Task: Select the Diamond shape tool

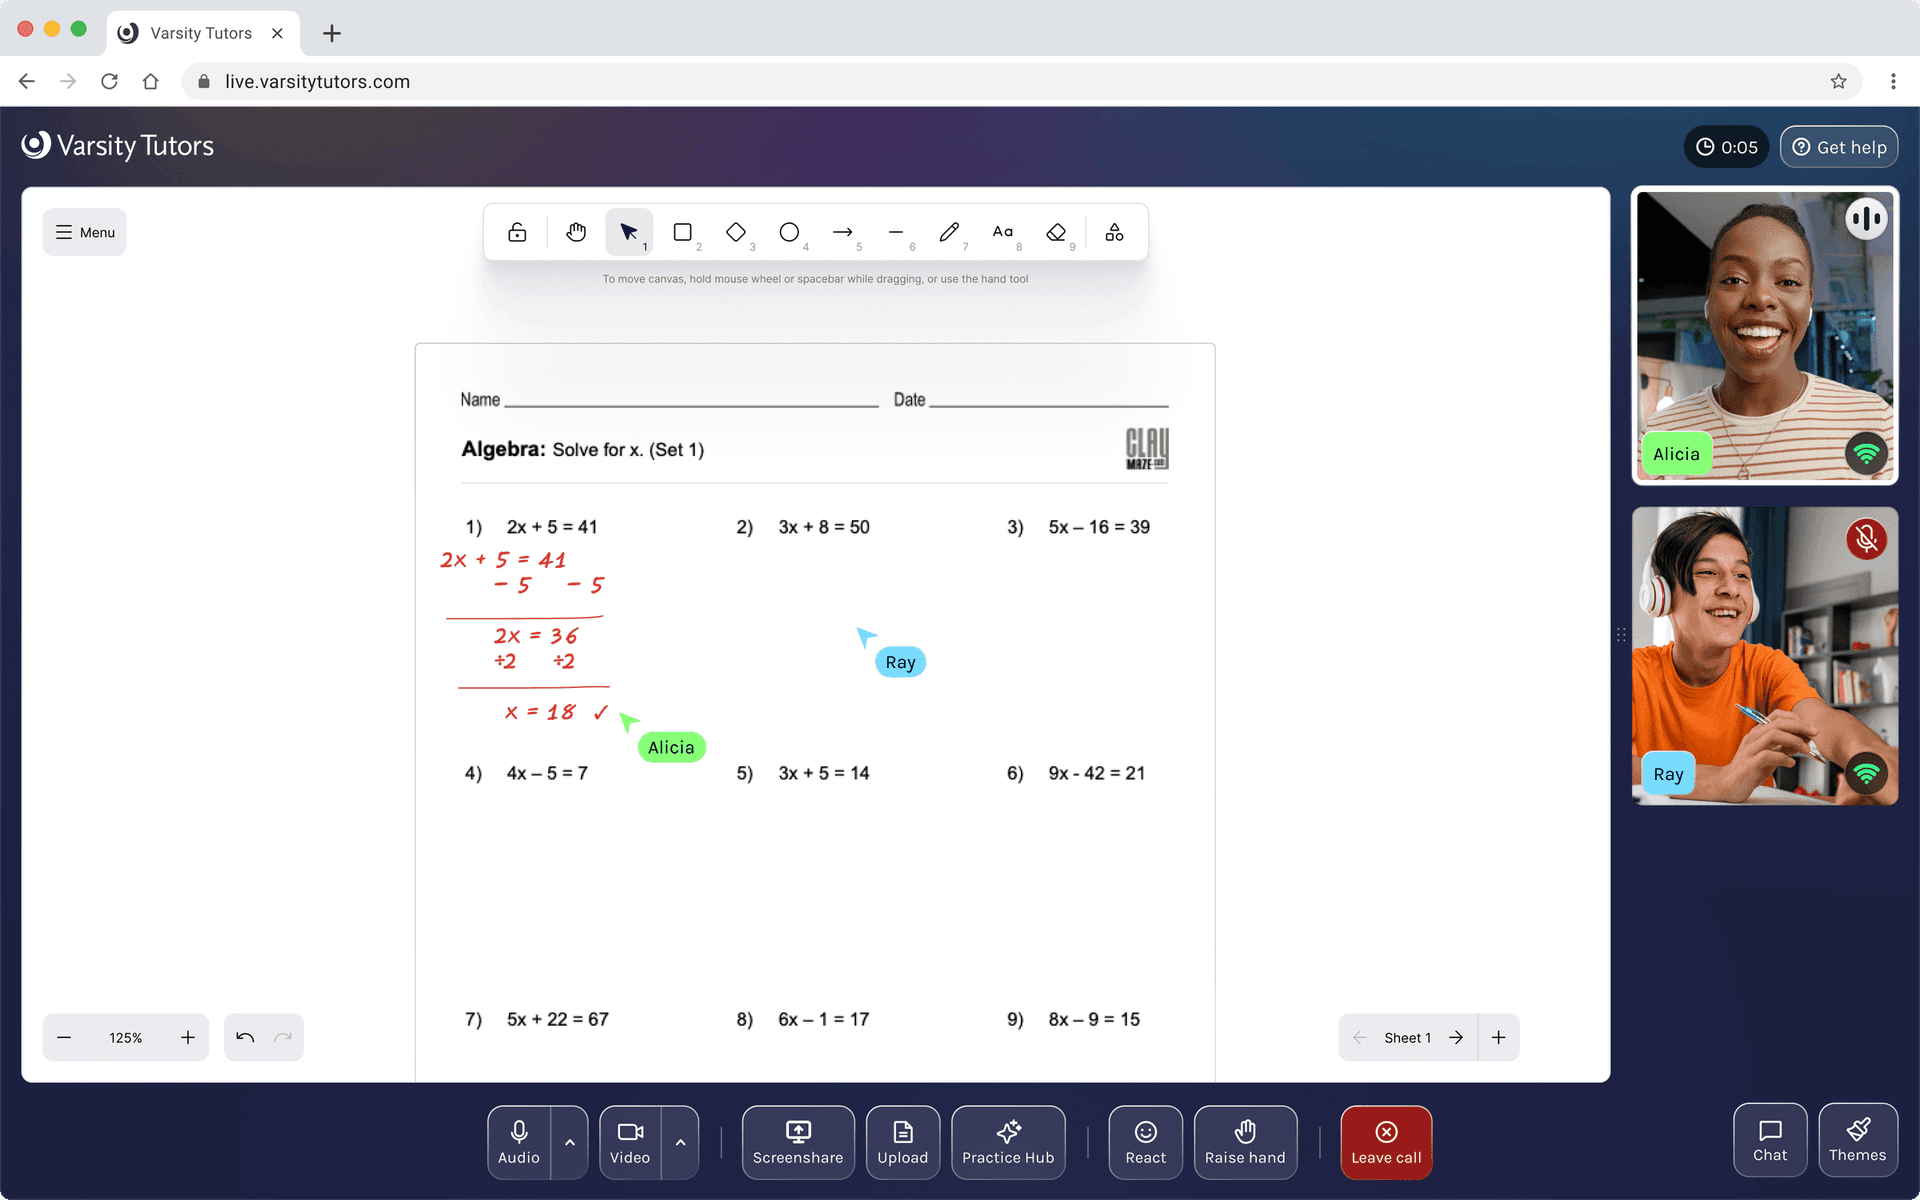Action: 736,232
